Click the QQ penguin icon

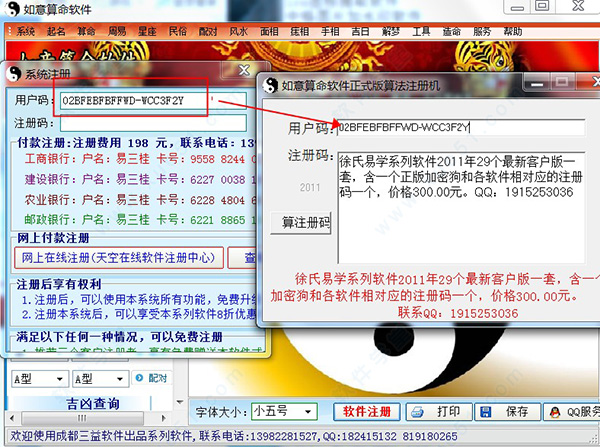555,412
